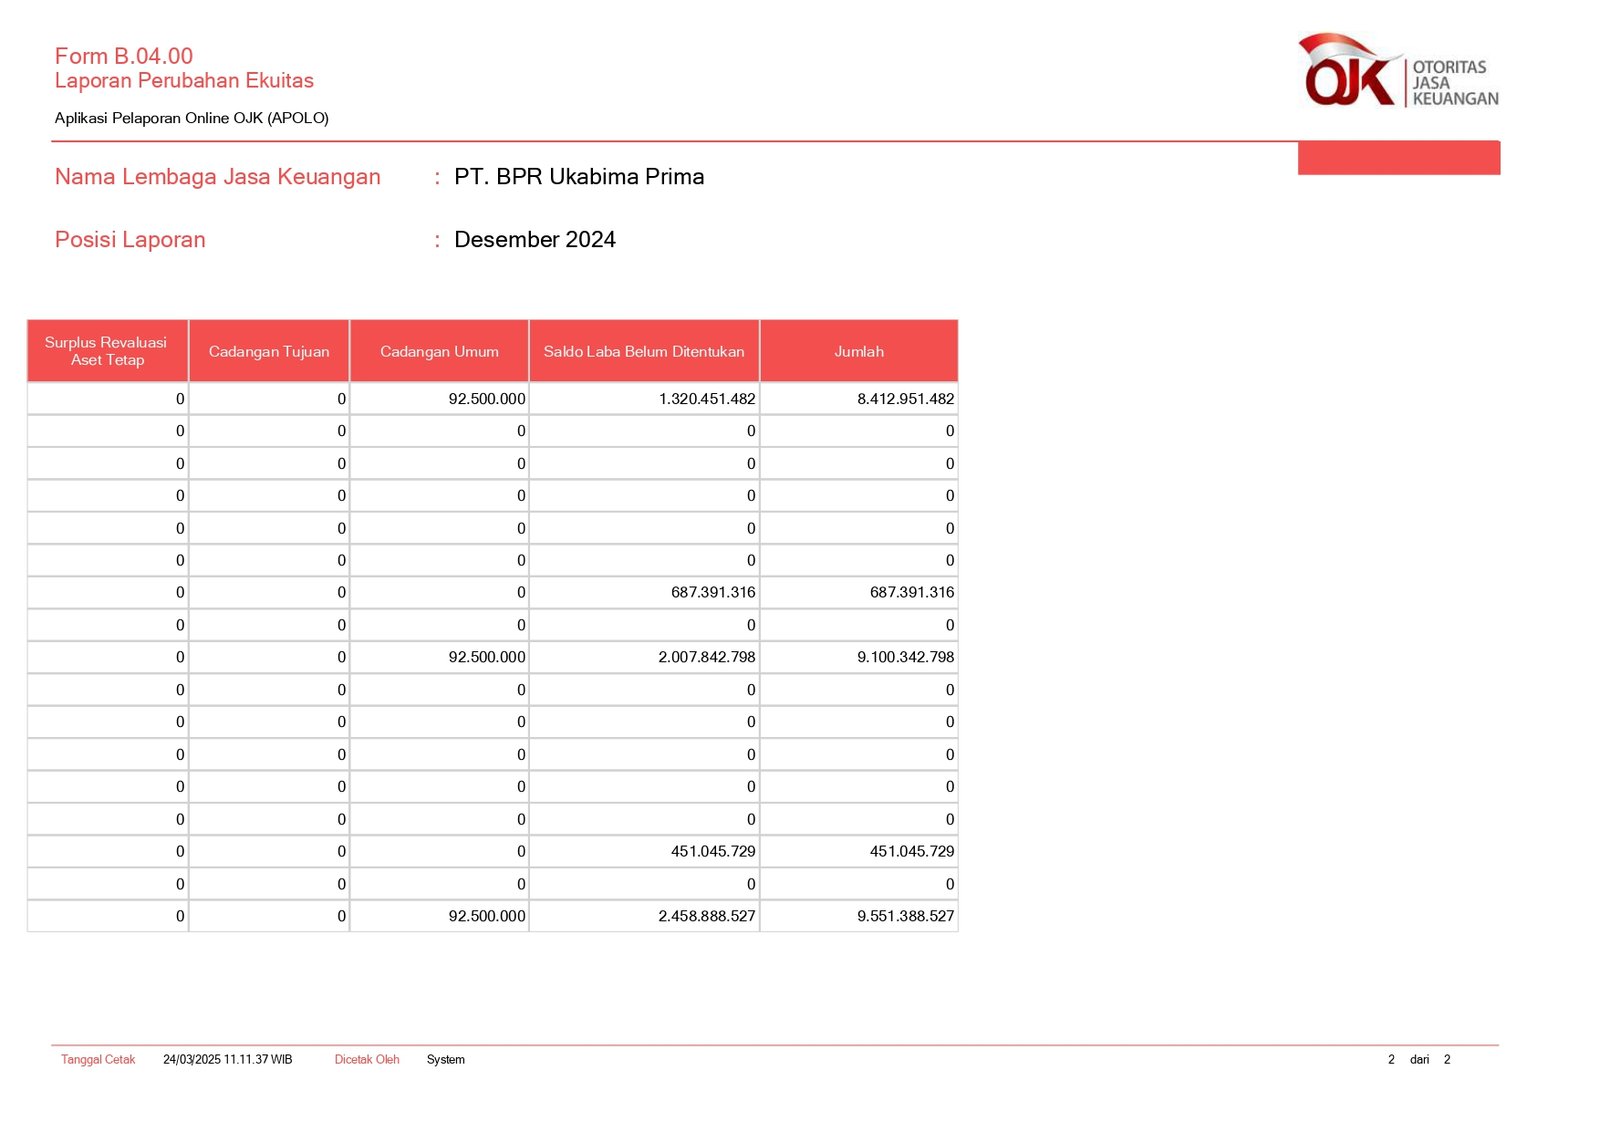1600x1132 pixels.
Task: Select the Cadangan Tujuan column header
Action: (269, 352)
